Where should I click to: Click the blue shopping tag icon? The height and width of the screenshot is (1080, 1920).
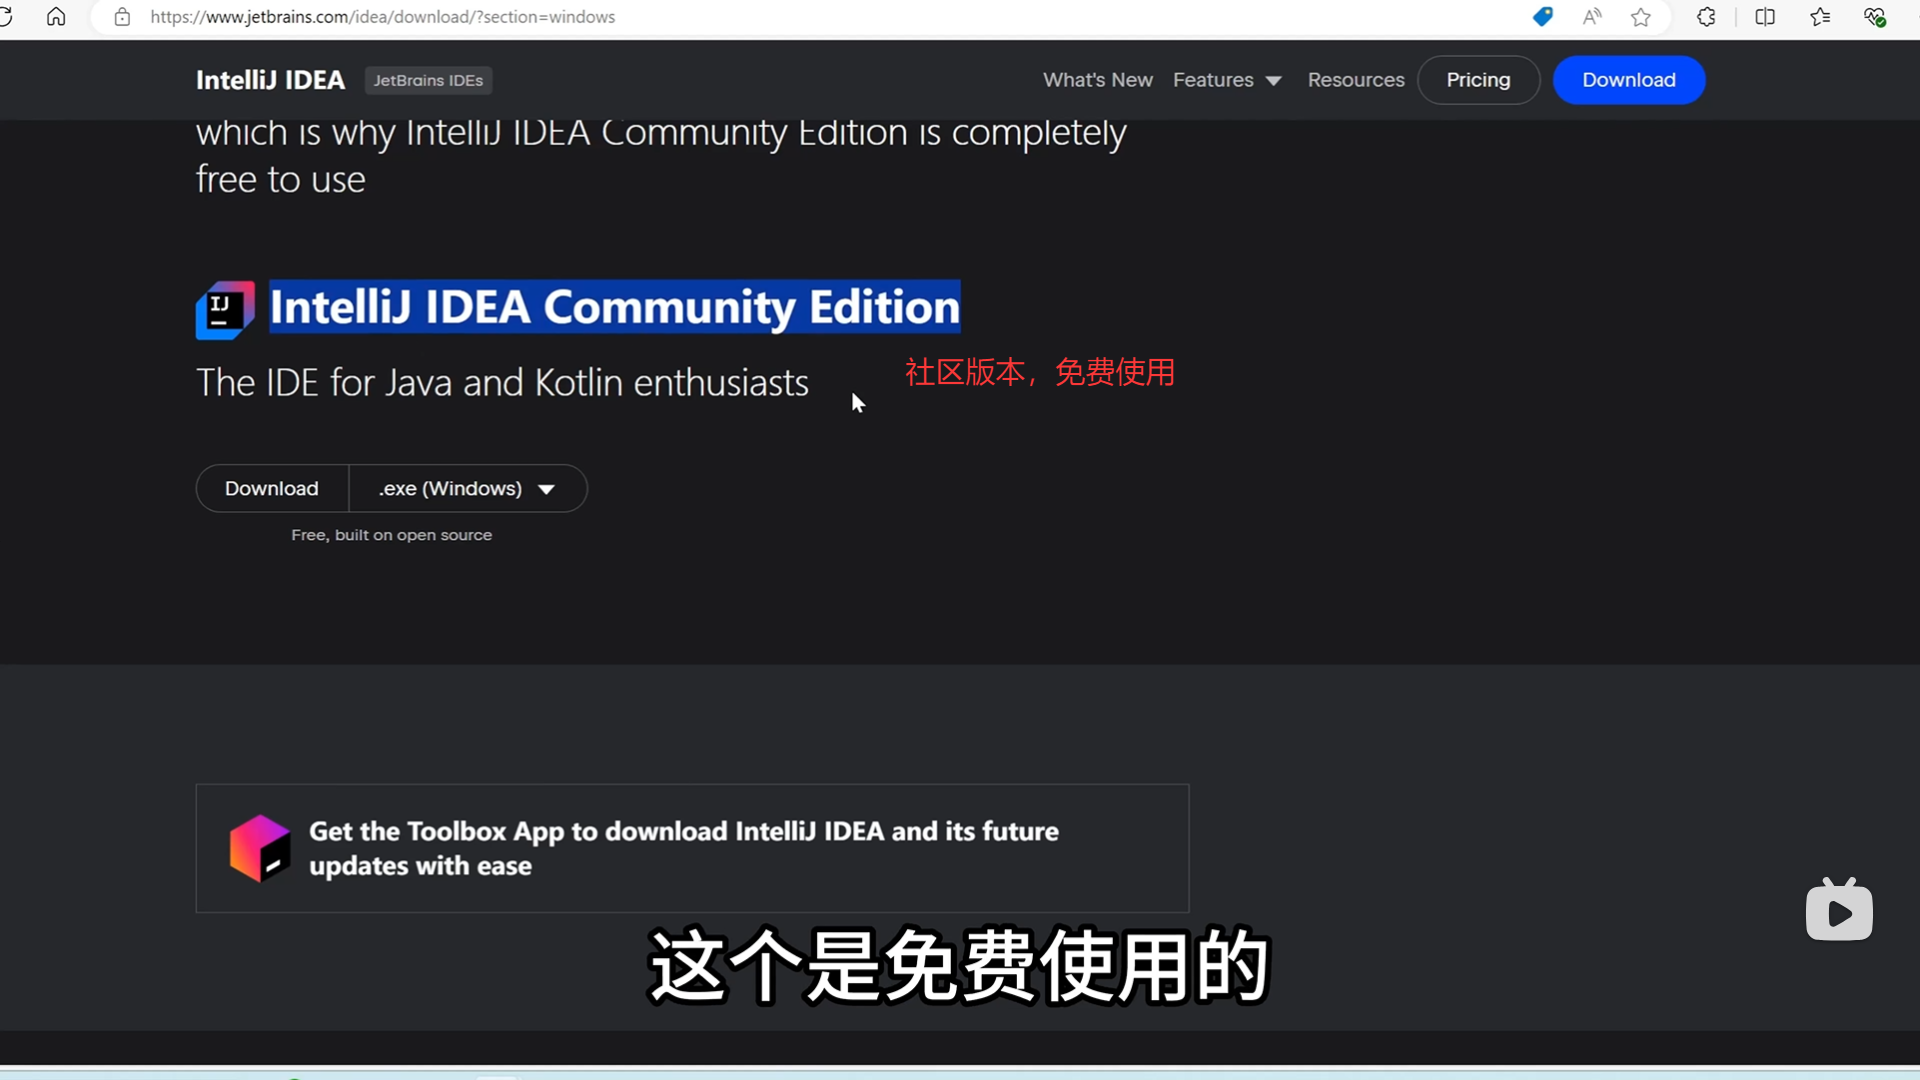(x=1542, y=17)
